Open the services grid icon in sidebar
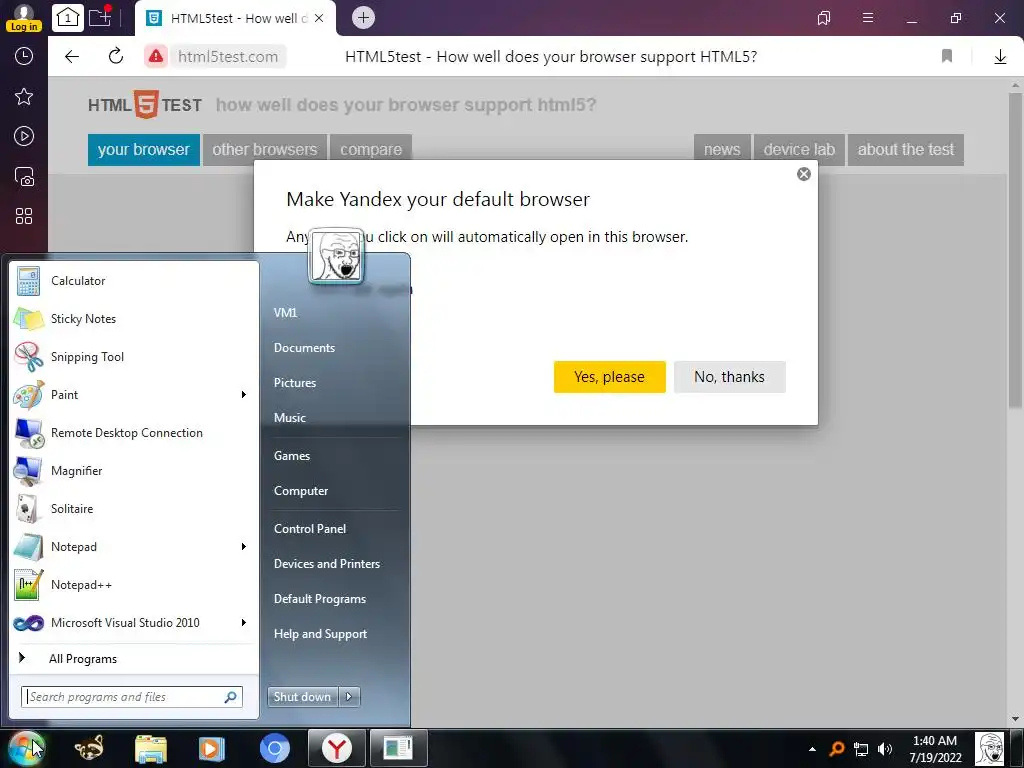The width and height of the screenshot is (1024, 768). (24, 216)
